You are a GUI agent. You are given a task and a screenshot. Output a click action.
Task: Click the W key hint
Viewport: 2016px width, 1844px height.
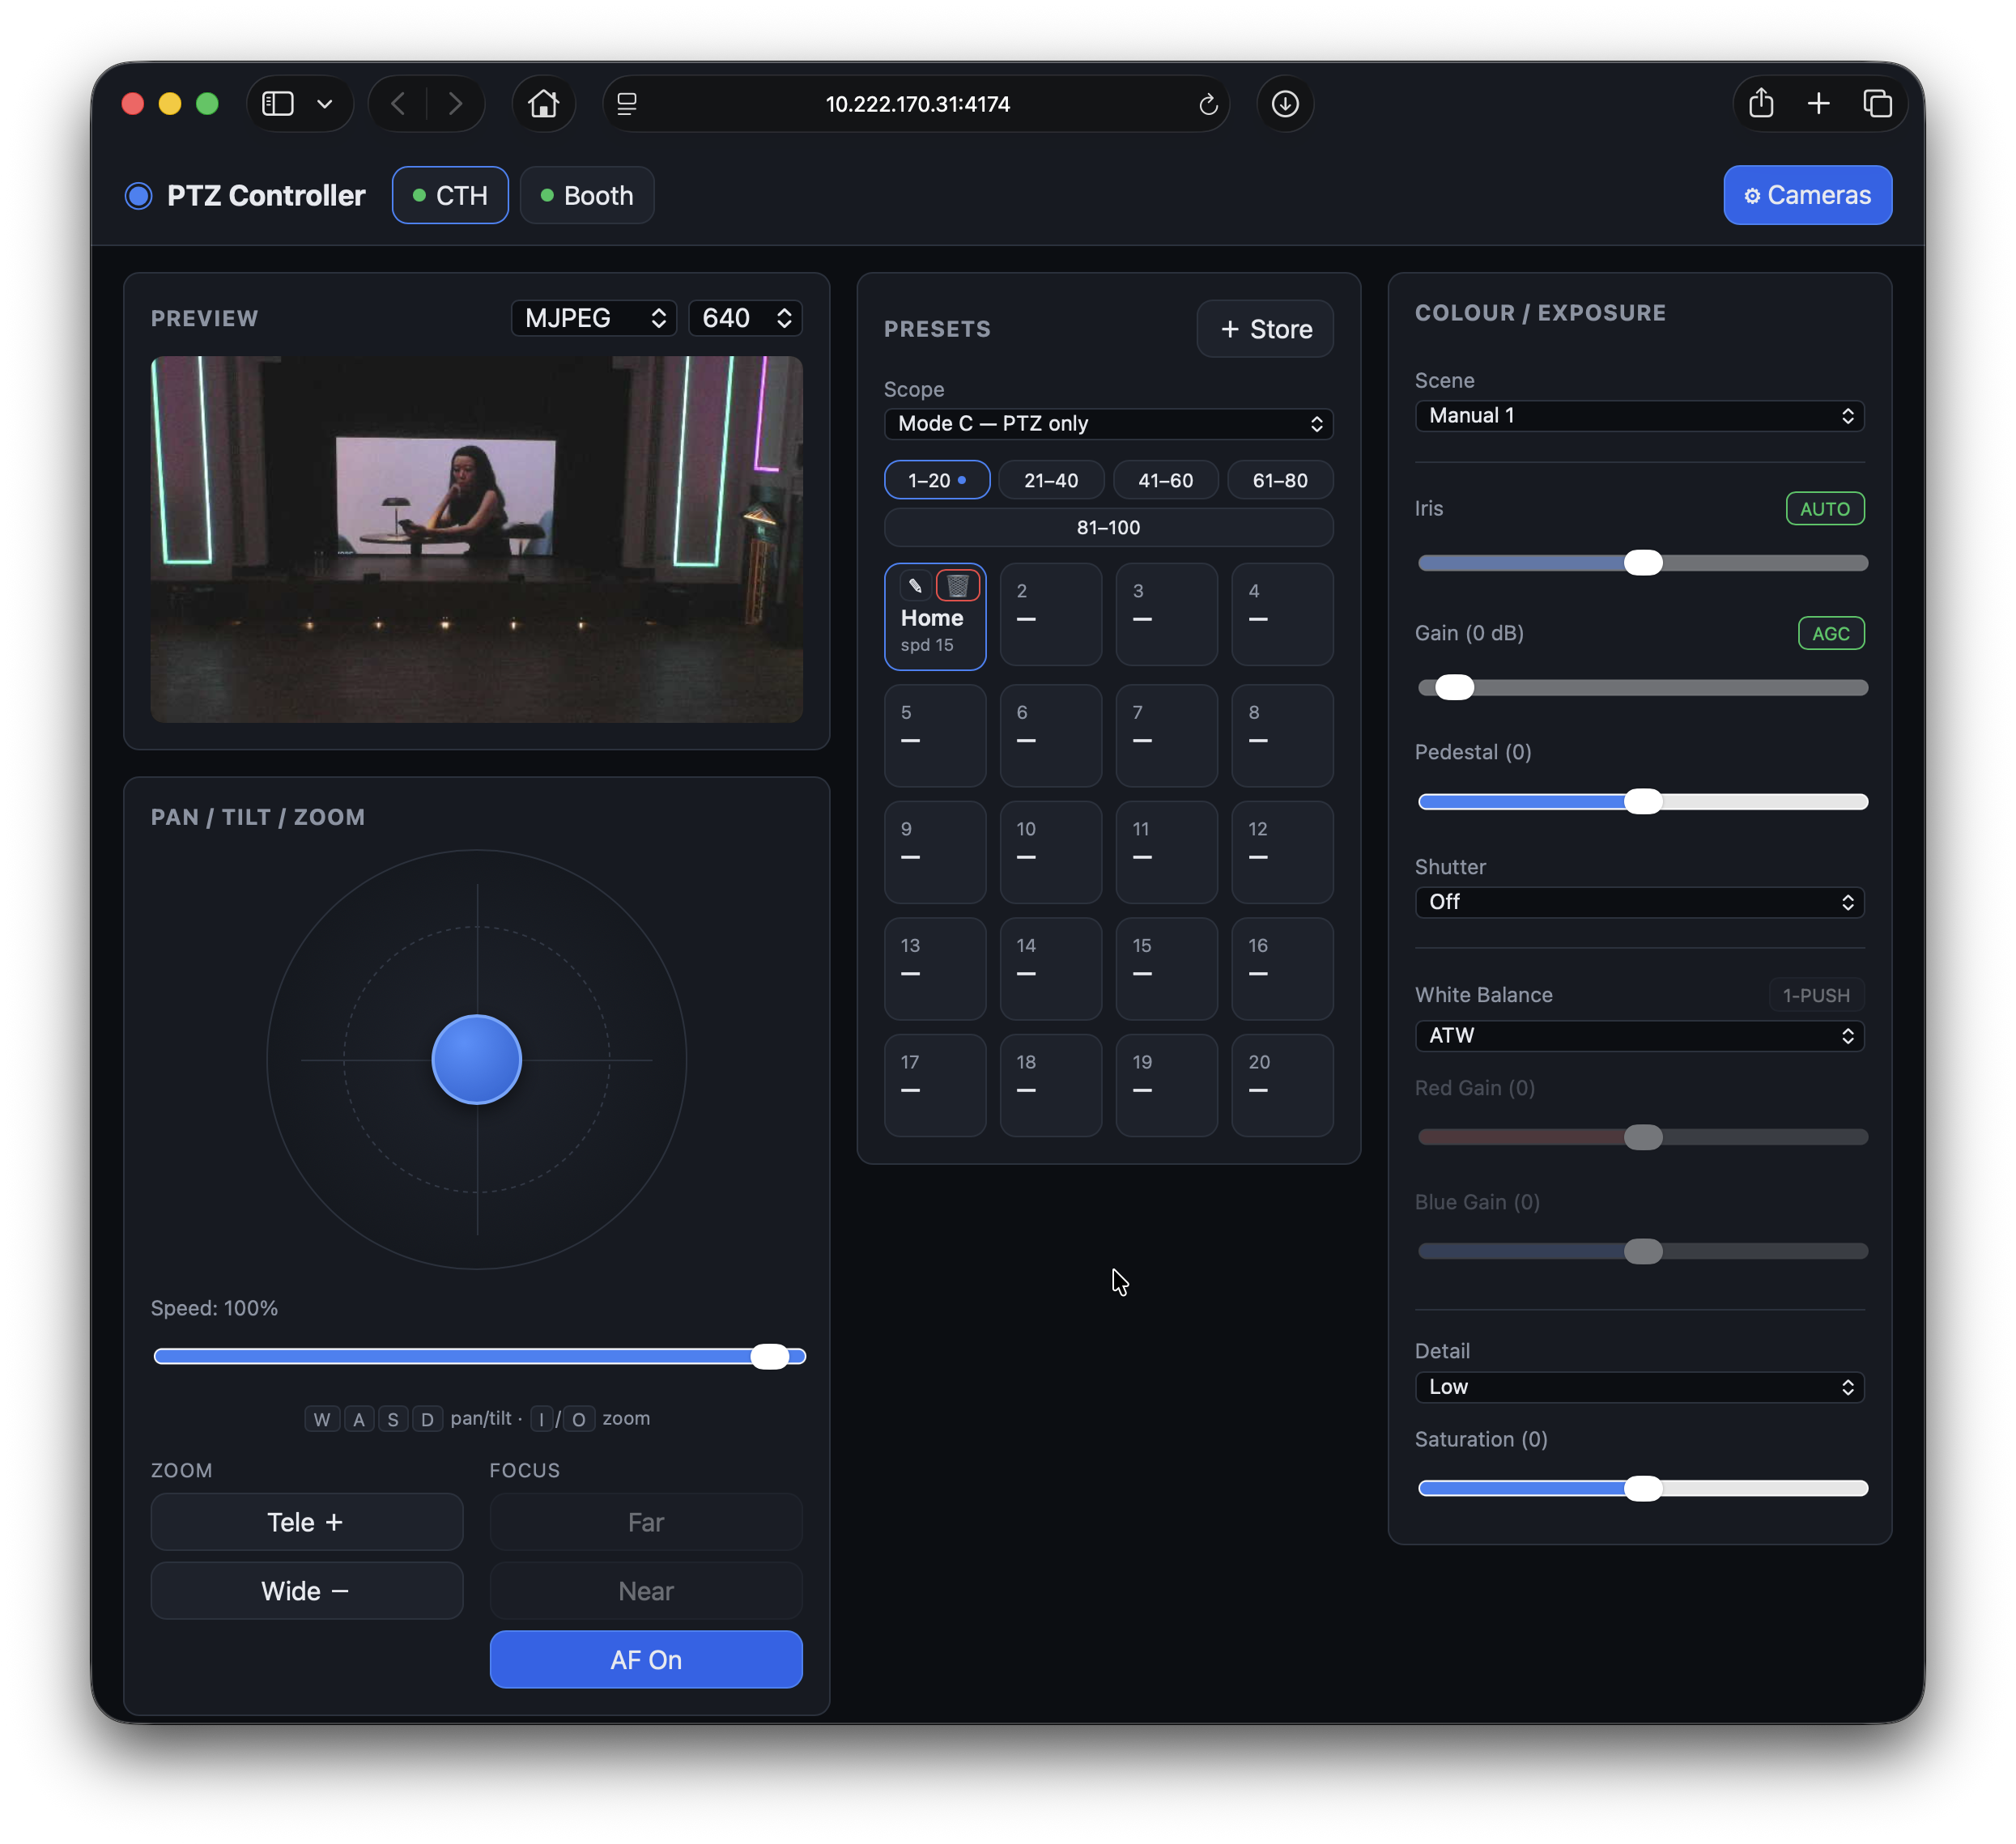[x=322, y=1420]
